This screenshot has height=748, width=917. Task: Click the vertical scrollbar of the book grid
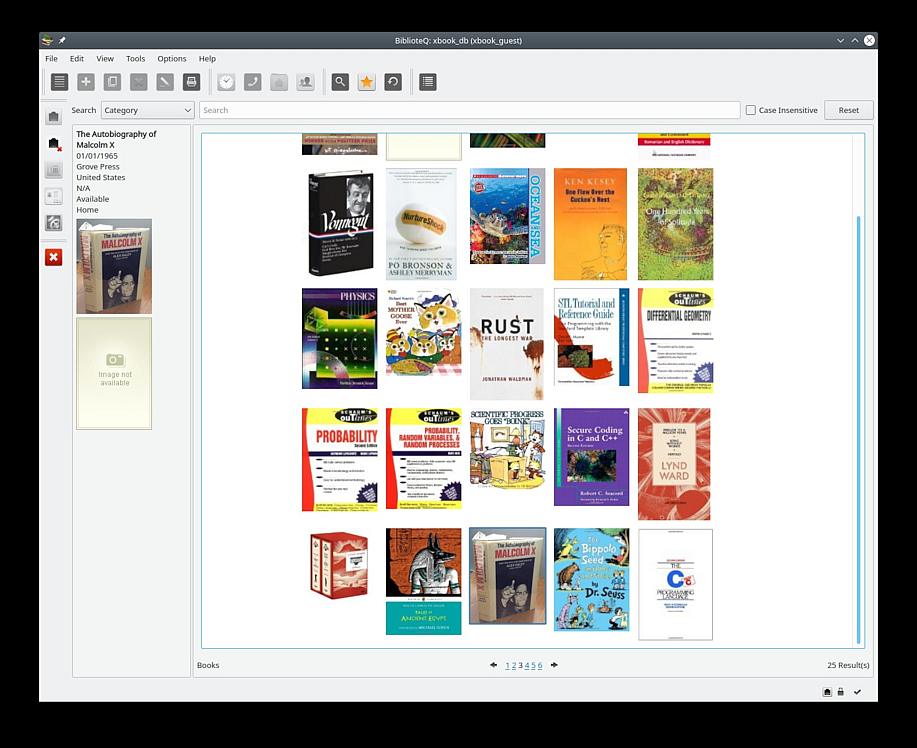pyautogui.click(x=859, y=430)
